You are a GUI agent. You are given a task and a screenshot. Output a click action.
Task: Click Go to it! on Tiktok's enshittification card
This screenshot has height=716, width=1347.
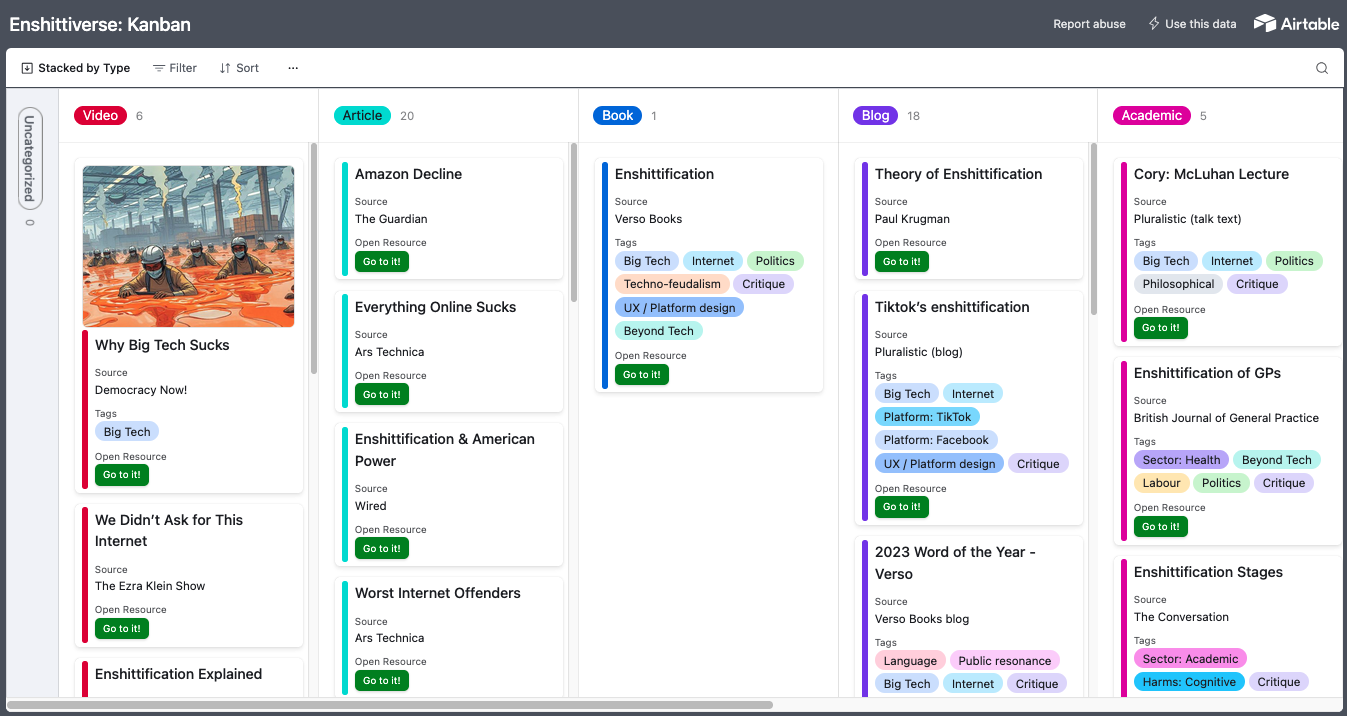902,508
